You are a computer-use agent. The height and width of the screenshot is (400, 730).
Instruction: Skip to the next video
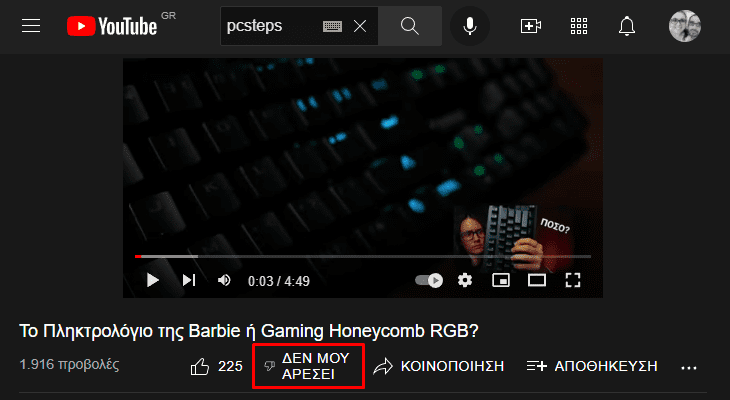(189, 280)
